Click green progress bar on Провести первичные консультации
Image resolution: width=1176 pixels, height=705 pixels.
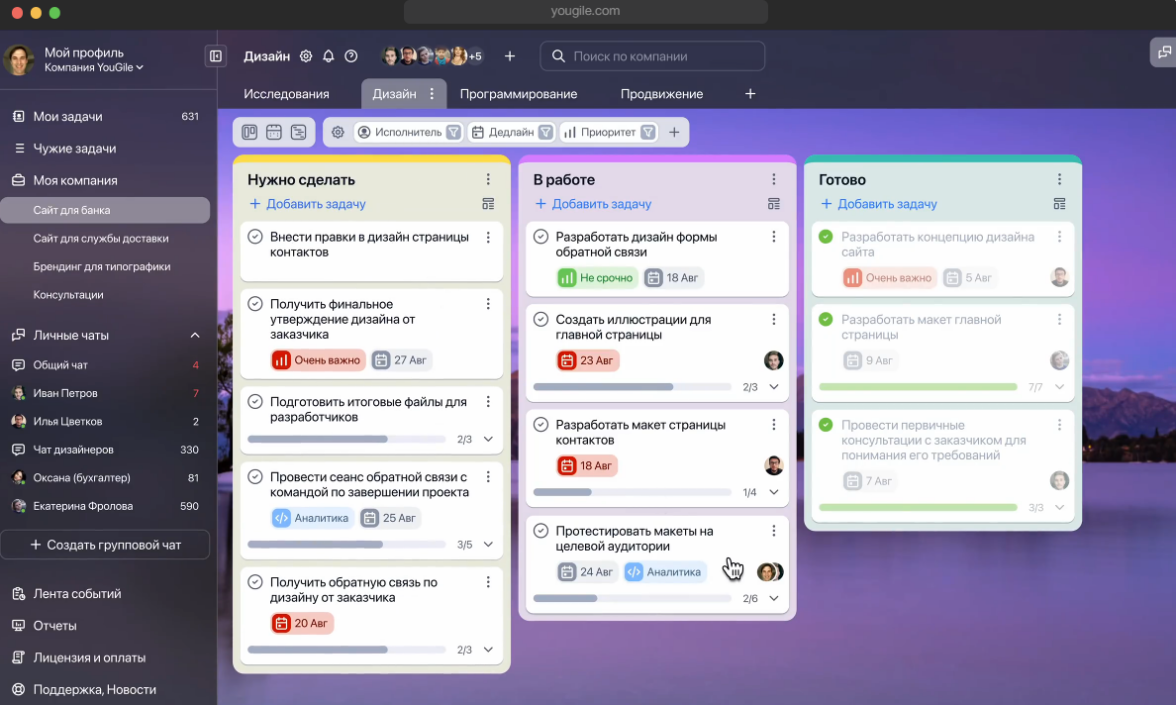pos(918,507)
